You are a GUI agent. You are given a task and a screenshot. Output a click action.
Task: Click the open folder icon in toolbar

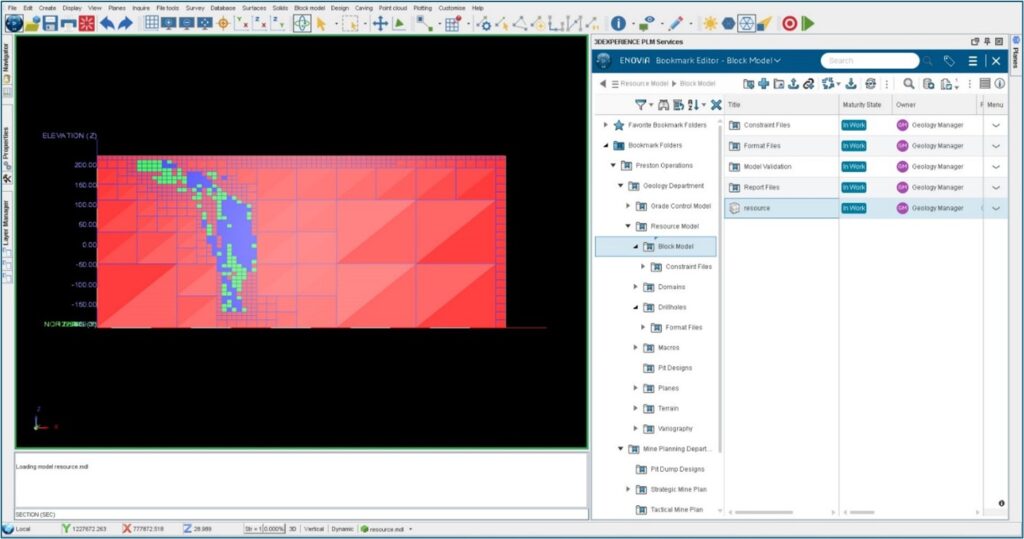(x=33, y=24)
